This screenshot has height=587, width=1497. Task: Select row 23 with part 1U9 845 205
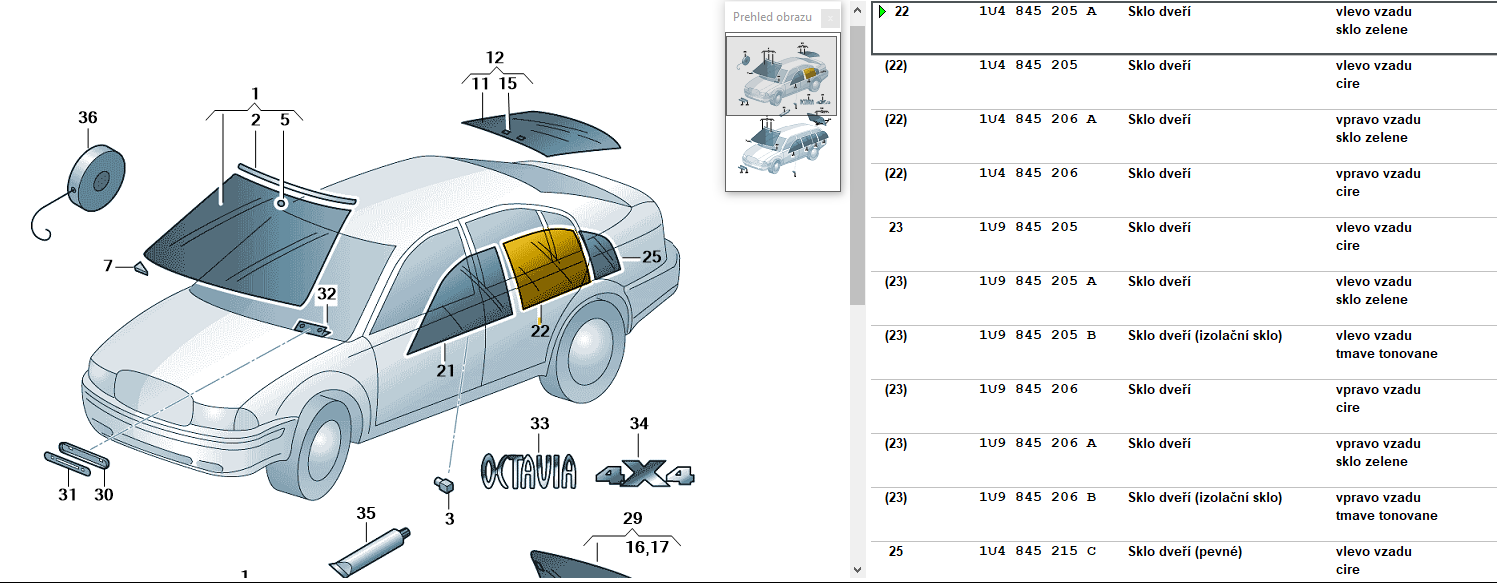click(1180, 236)
